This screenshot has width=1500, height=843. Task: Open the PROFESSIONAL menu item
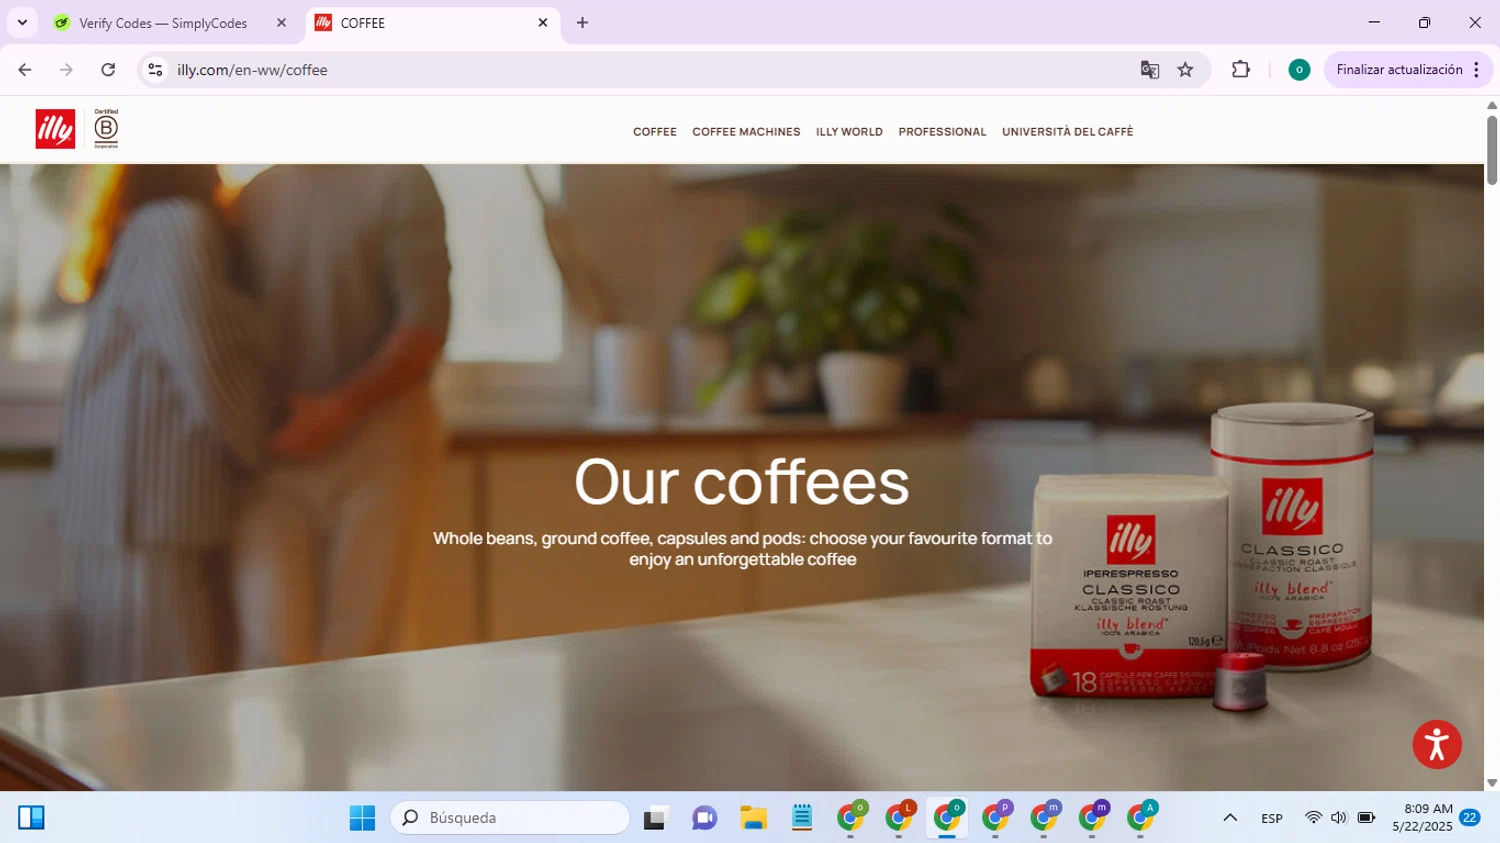(x=942, y=132)
